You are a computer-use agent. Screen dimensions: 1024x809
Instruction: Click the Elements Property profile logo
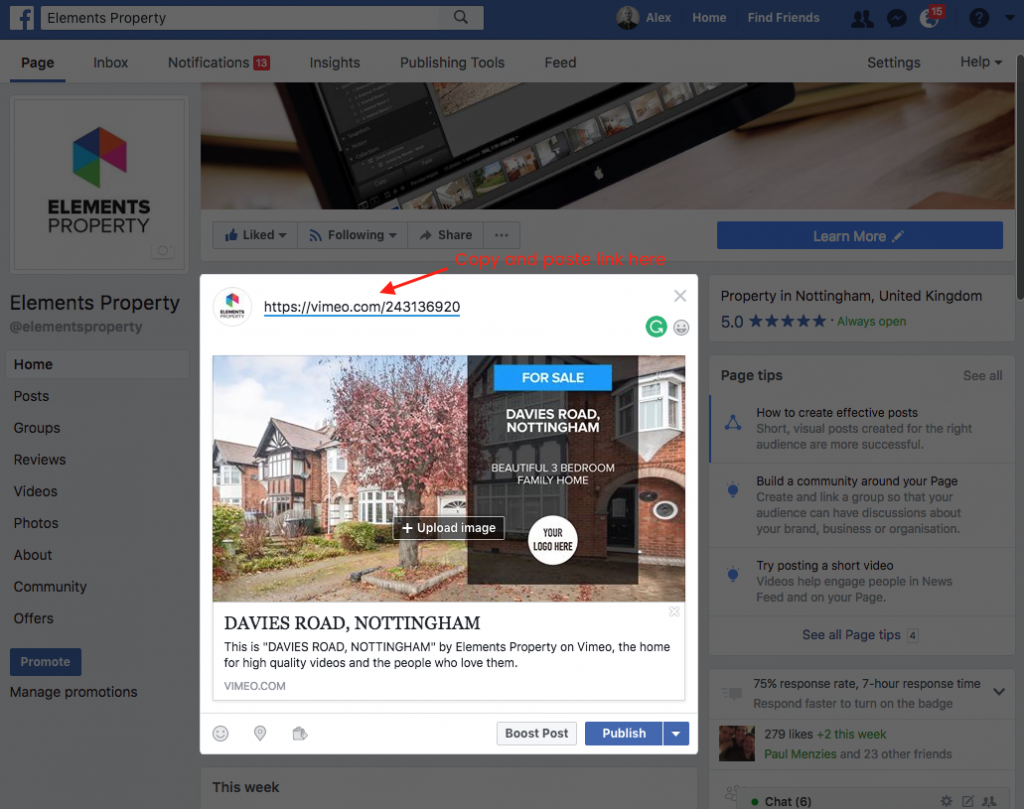click(x=100, y=184)
